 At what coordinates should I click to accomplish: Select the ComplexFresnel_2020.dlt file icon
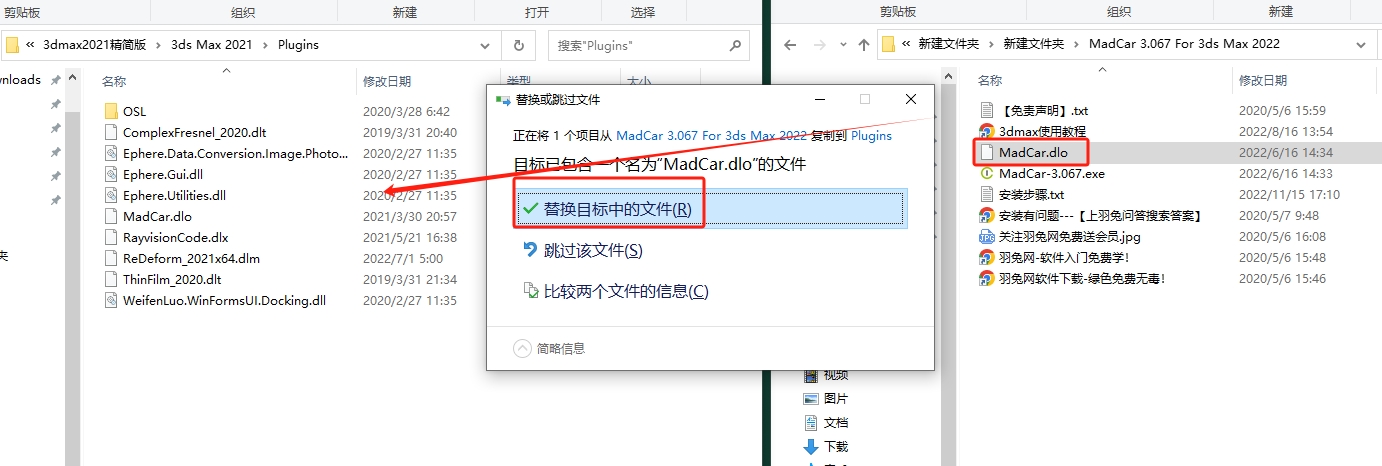[x=111, y=132]
